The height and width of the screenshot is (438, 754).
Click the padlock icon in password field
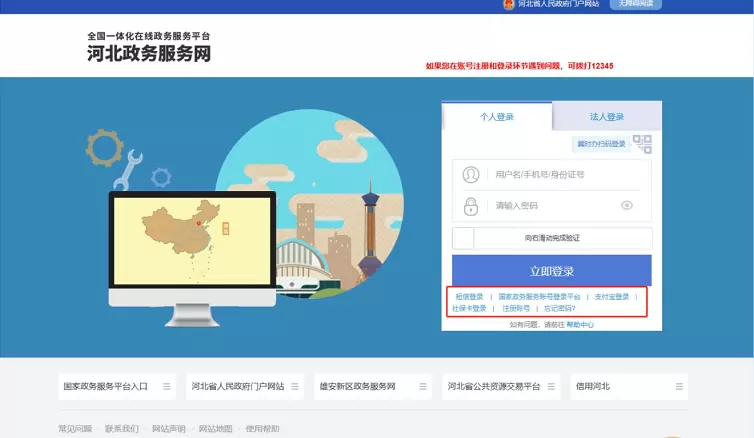[x=471, y=206]
